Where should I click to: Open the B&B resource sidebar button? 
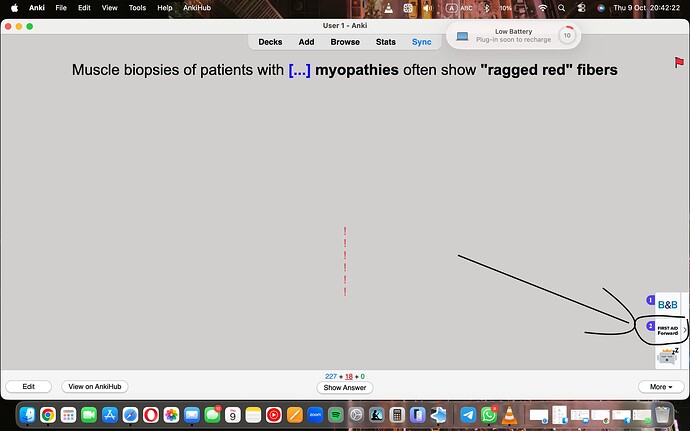pos(667,304)
